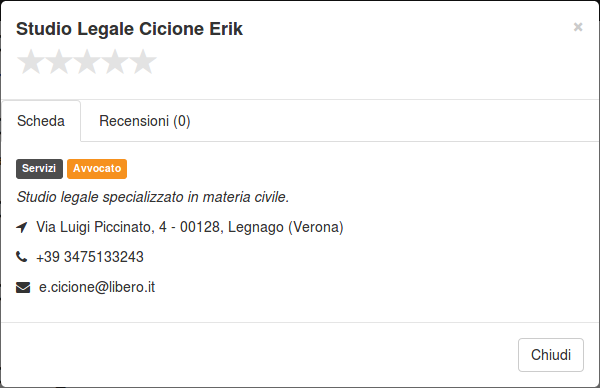Click the orange Avvocato badge
The height and width of the screenshot is (388, 600).
(x=97, y=169)
